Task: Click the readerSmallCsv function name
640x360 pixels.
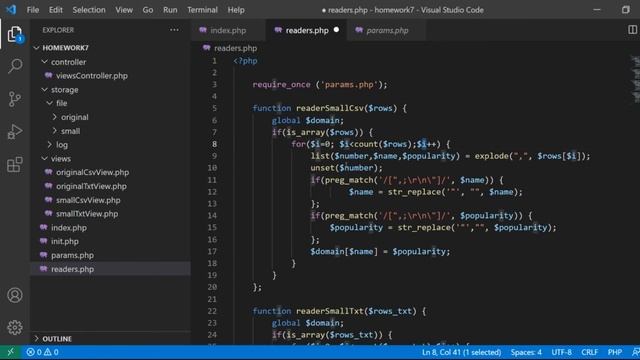Action: (x=330, y=108)
